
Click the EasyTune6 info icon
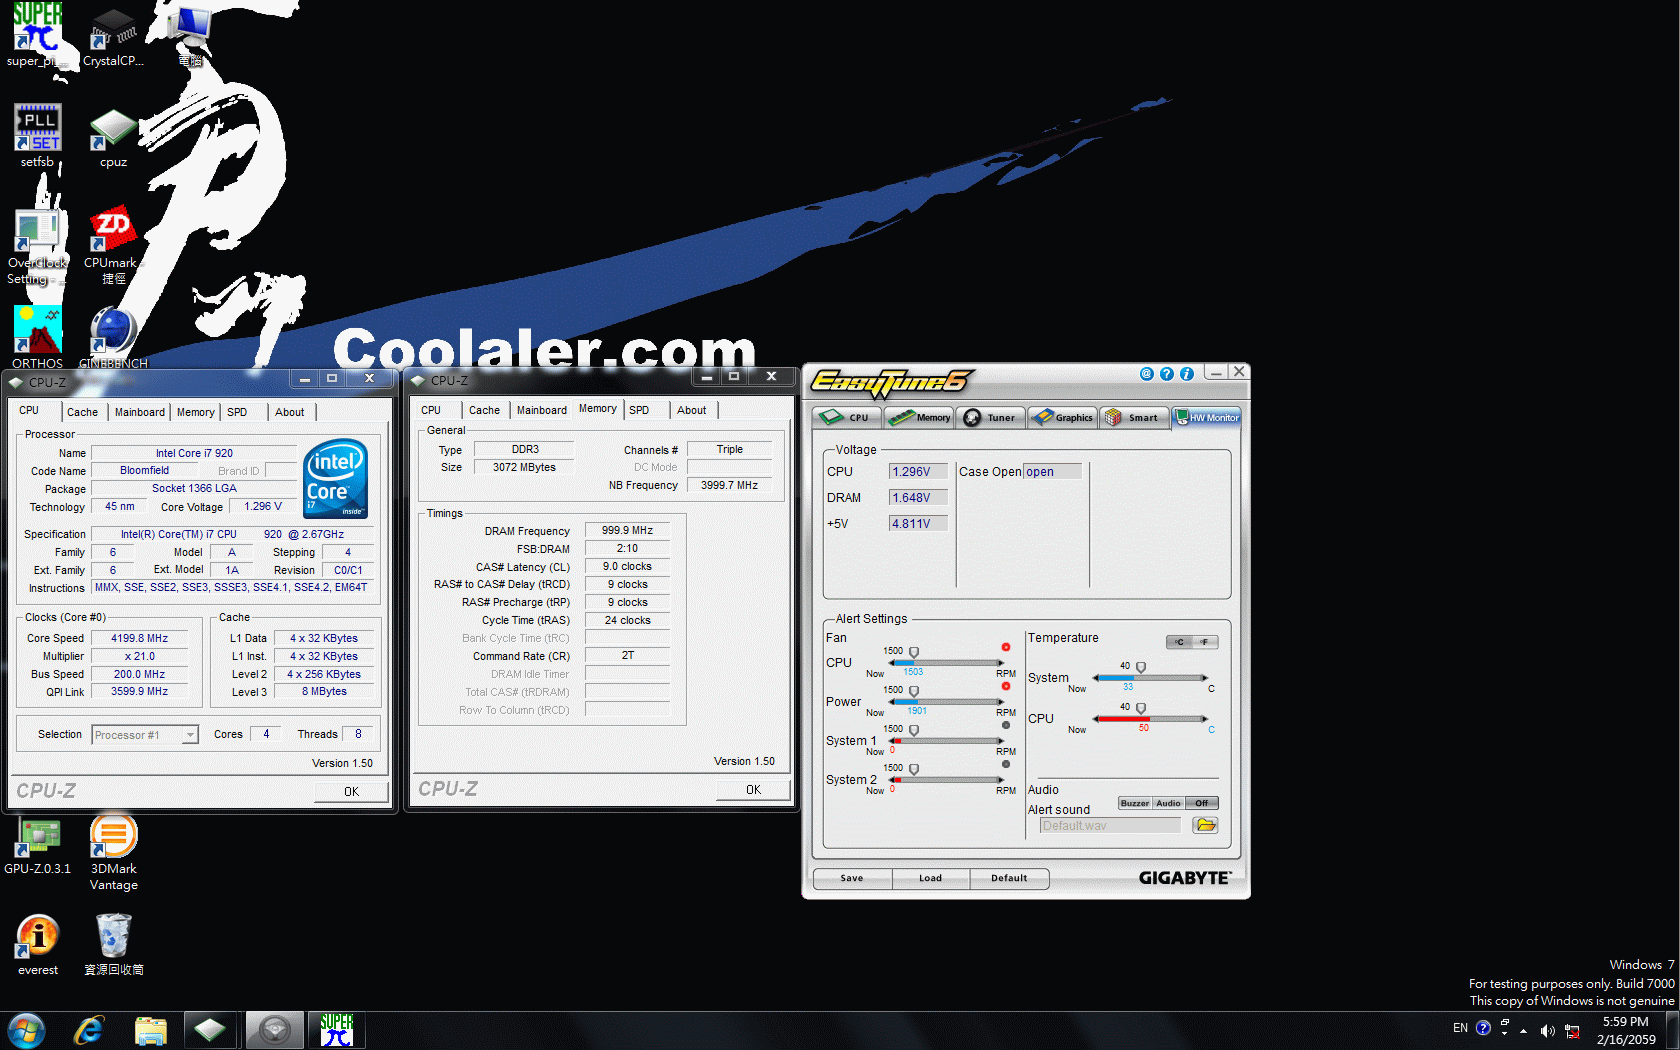(1187, 374)
